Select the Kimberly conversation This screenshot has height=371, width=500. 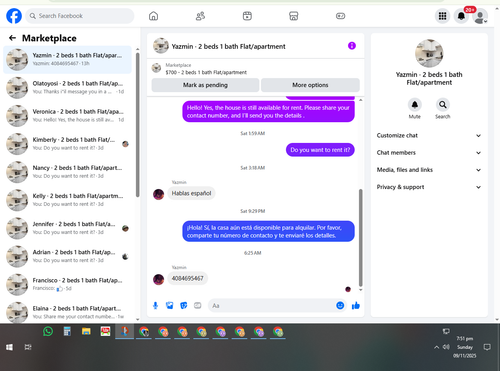(67, 144)
